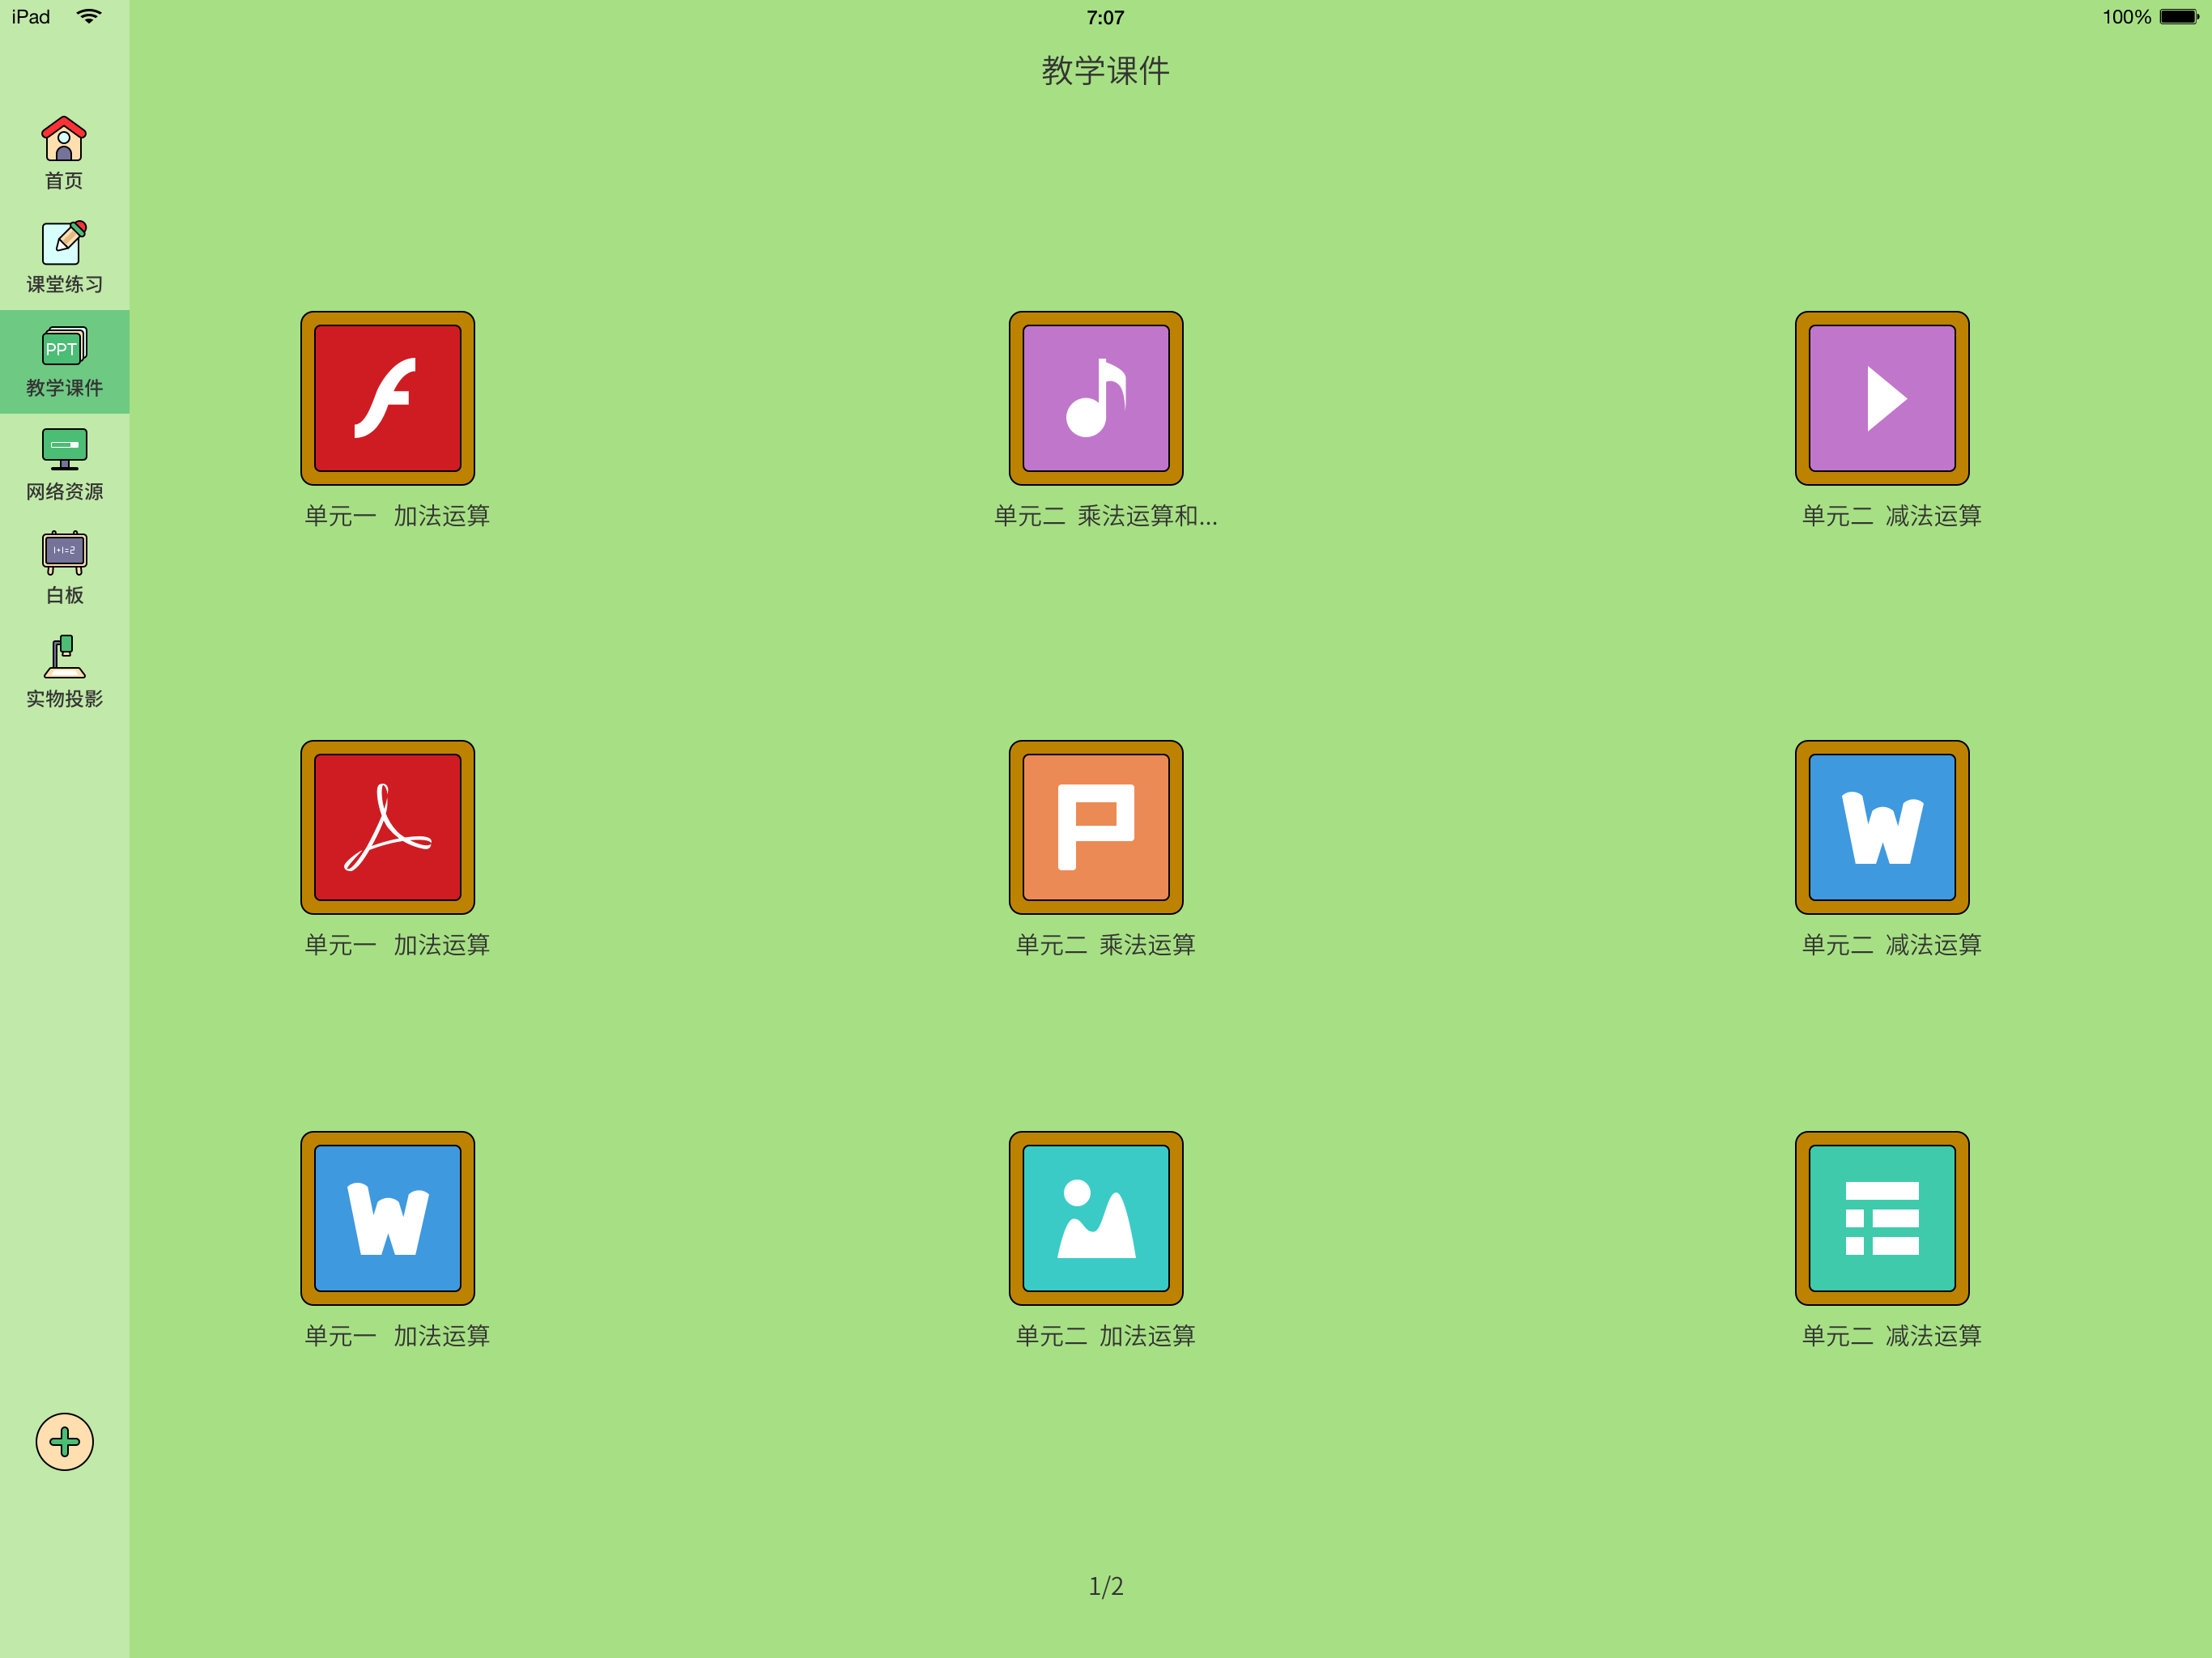Screen dimensions: 2212x1658
Task: Open 网络资源 monitor icon in sidebar
Action: tap(64, 450)
